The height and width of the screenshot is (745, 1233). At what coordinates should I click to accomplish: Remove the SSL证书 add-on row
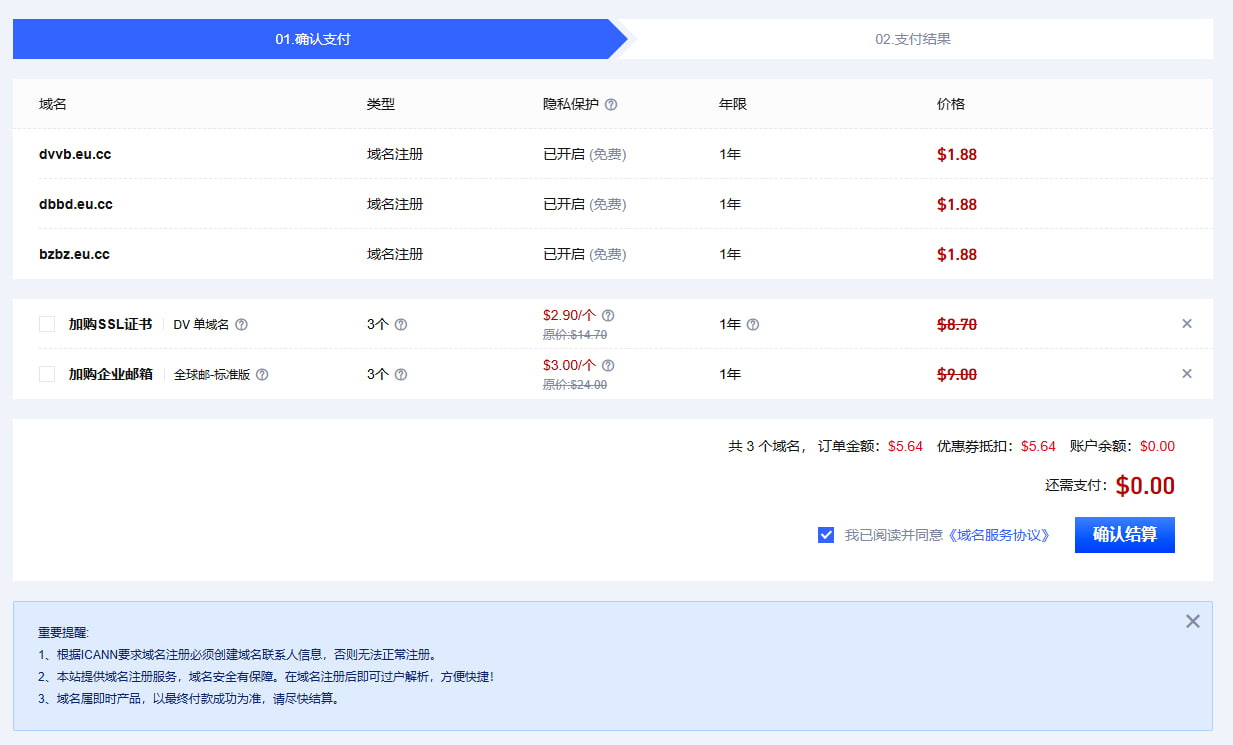tap(1187, 323)
